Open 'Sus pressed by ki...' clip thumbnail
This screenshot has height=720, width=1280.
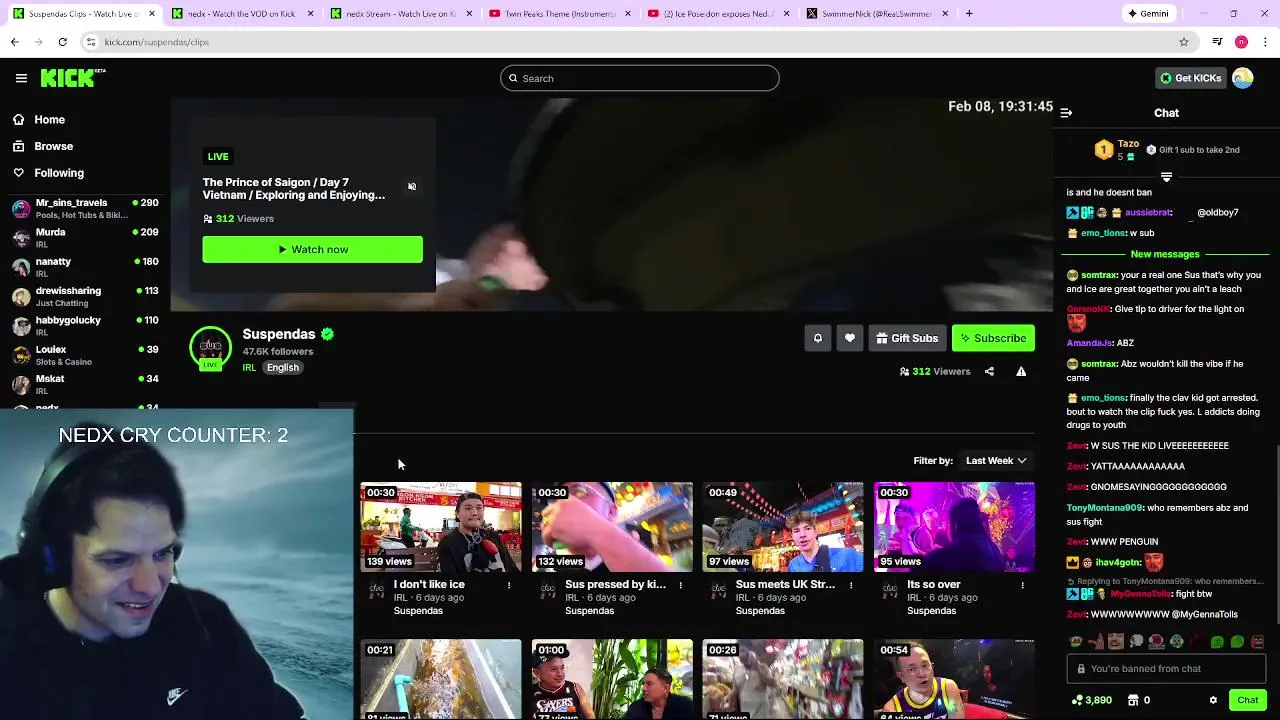click(x=612, y=527)
